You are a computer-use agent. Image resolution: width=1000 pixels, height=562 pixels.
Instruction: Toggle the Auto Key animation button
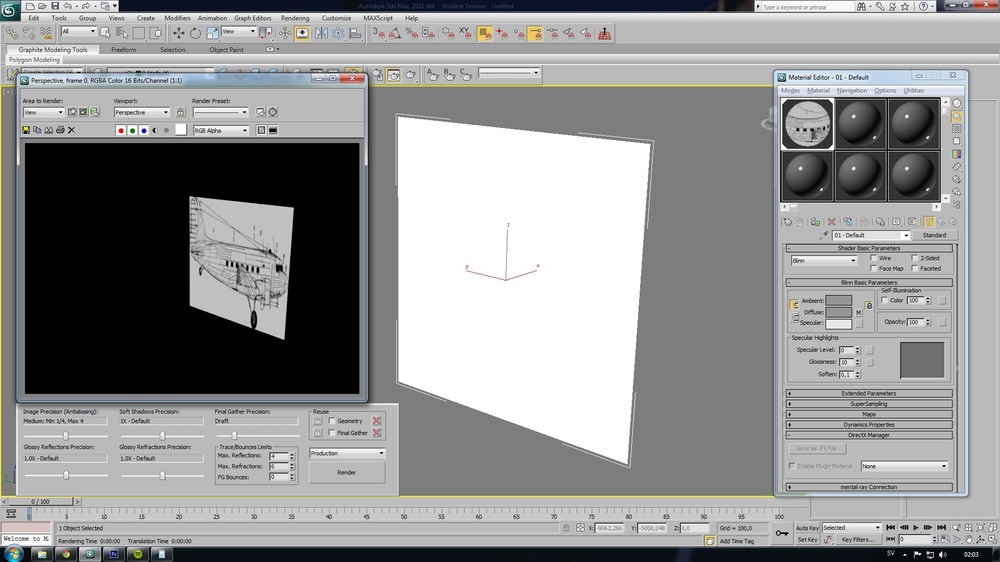pos(807,527)
